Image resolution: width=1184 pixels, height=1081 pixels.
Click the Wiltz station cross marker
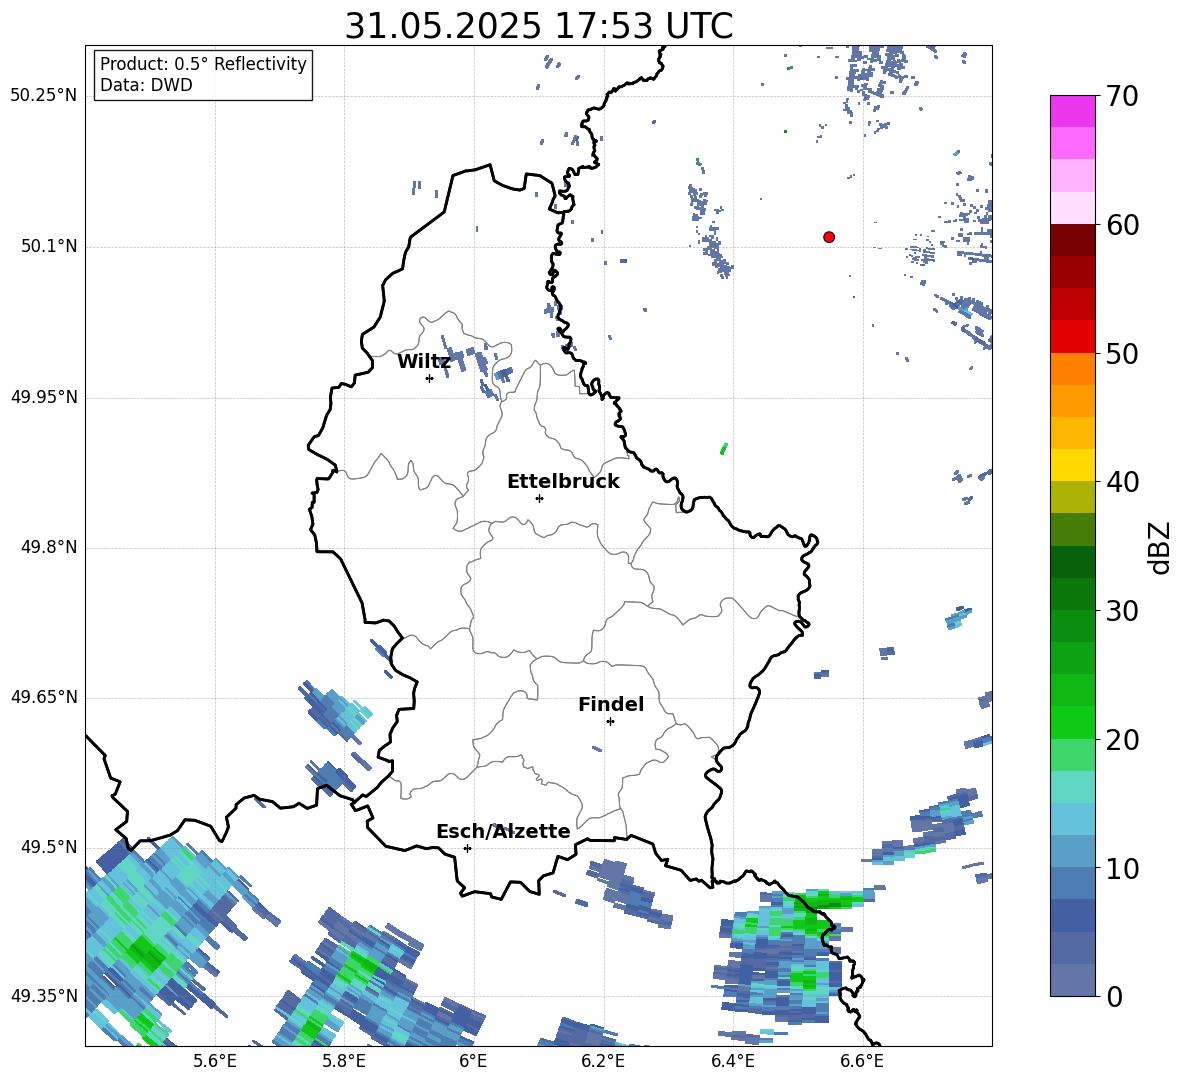coord(429,378)
